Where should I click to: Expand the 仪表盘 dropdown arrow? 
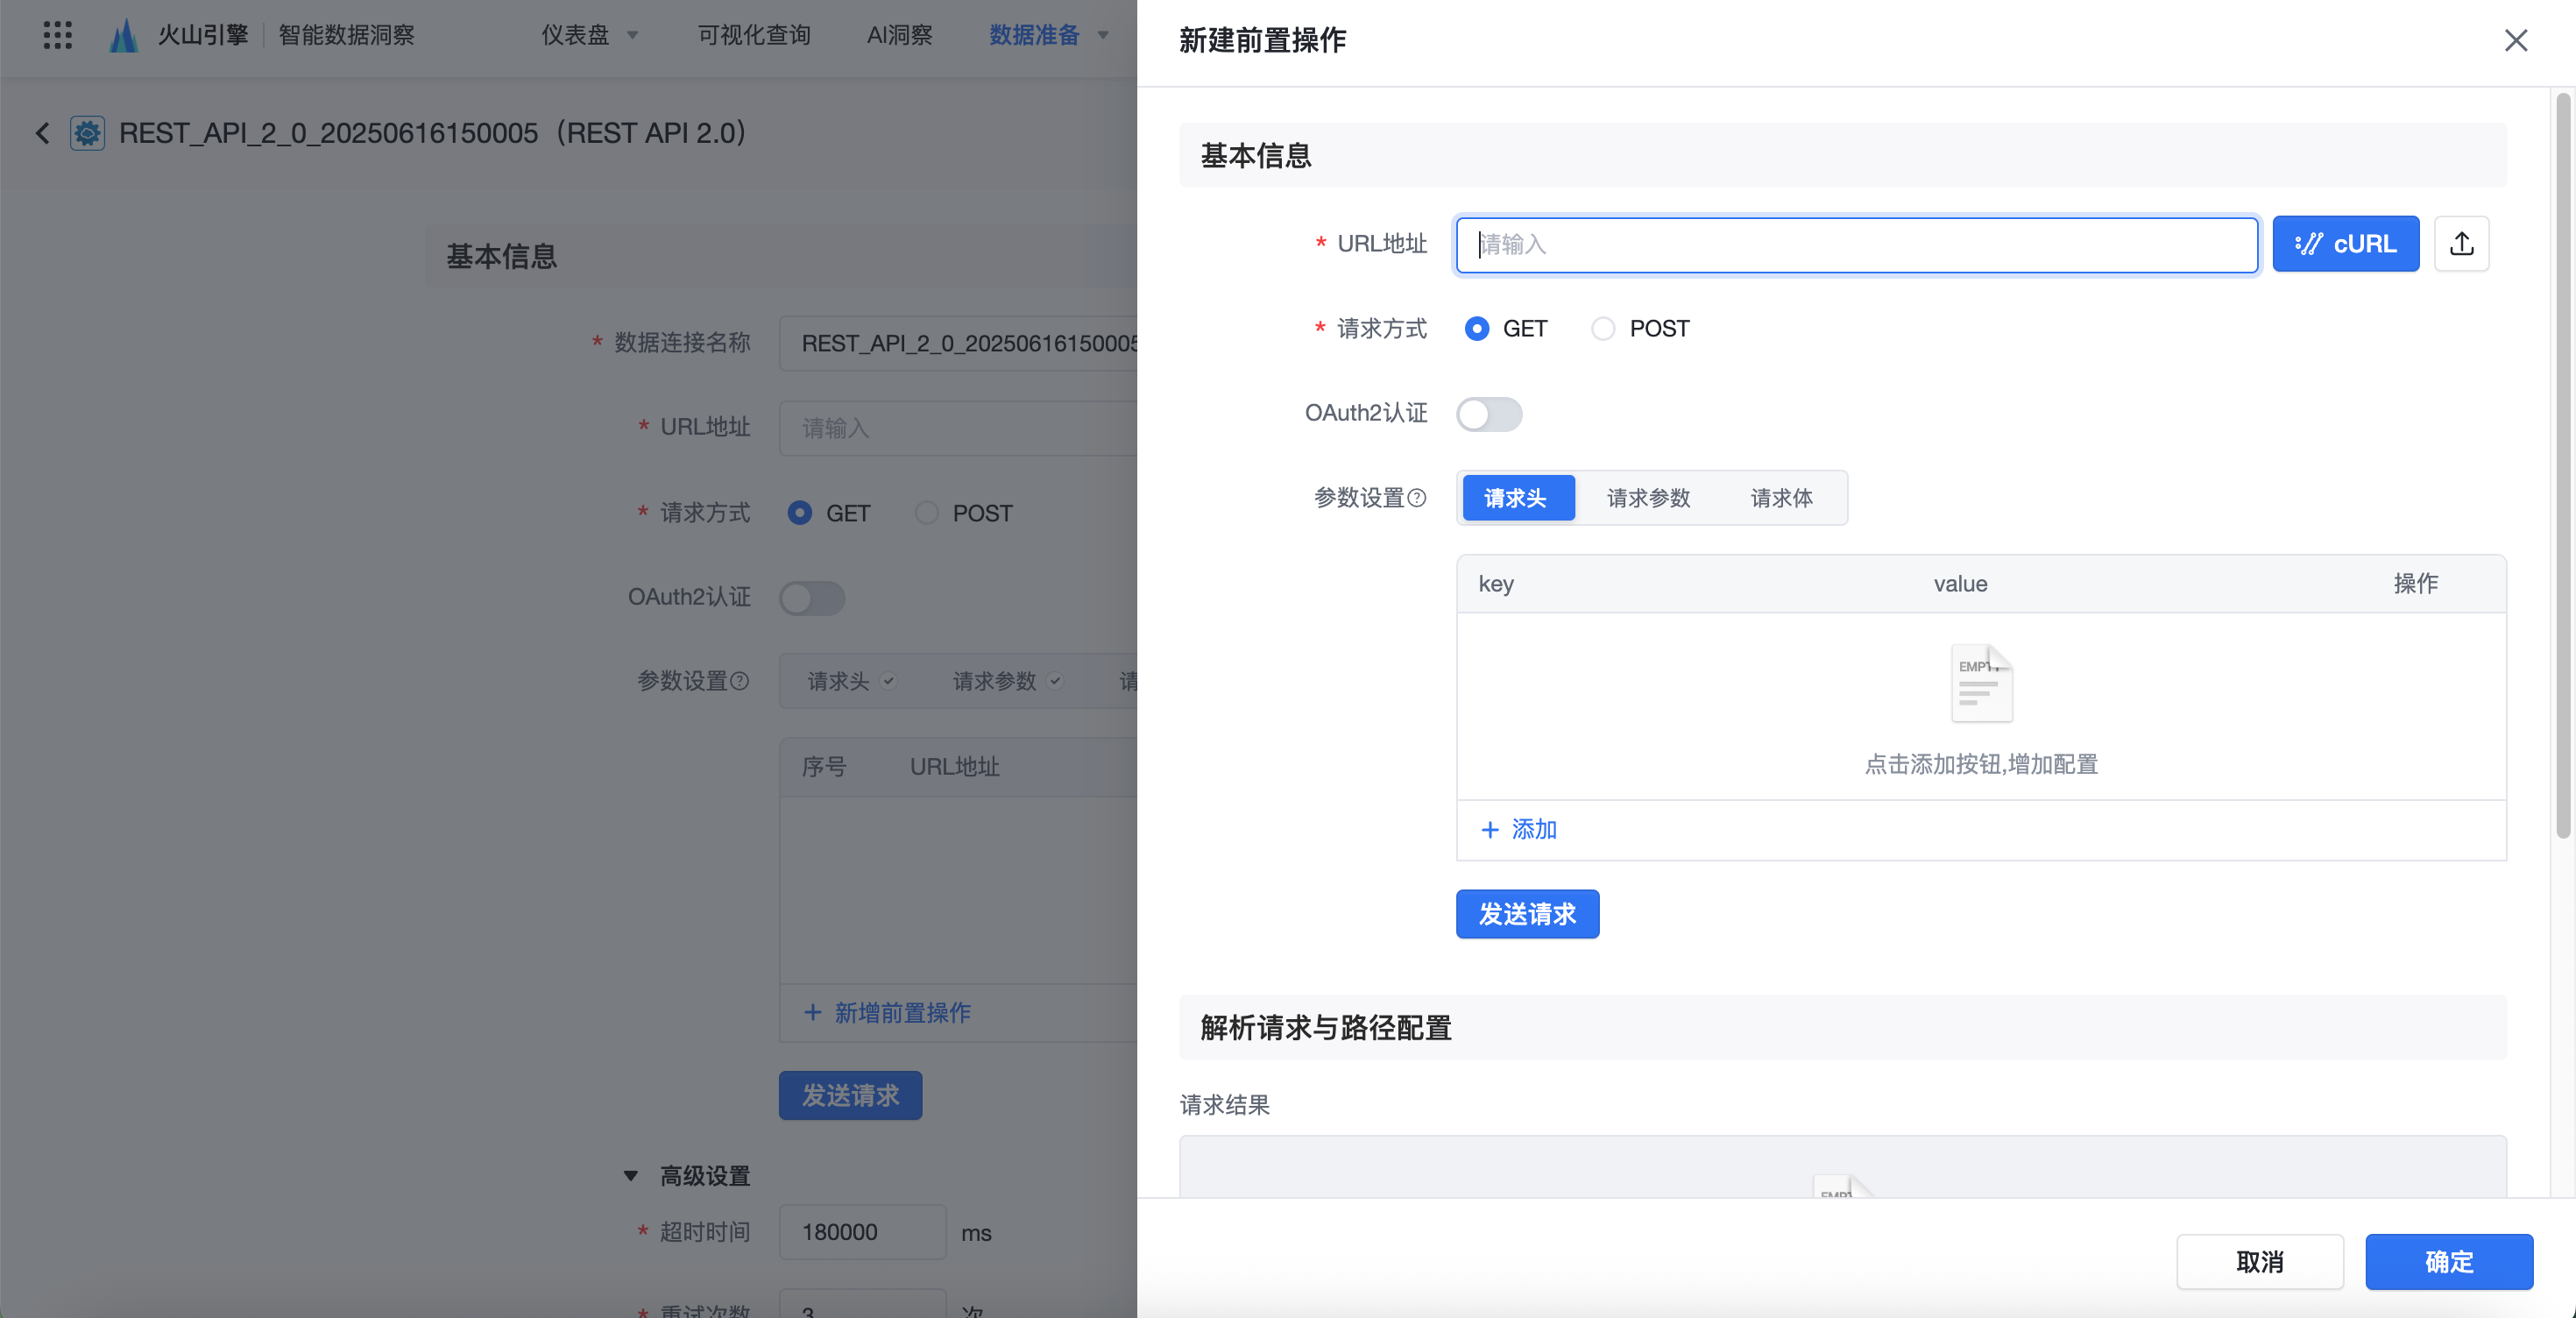[633, 35]
